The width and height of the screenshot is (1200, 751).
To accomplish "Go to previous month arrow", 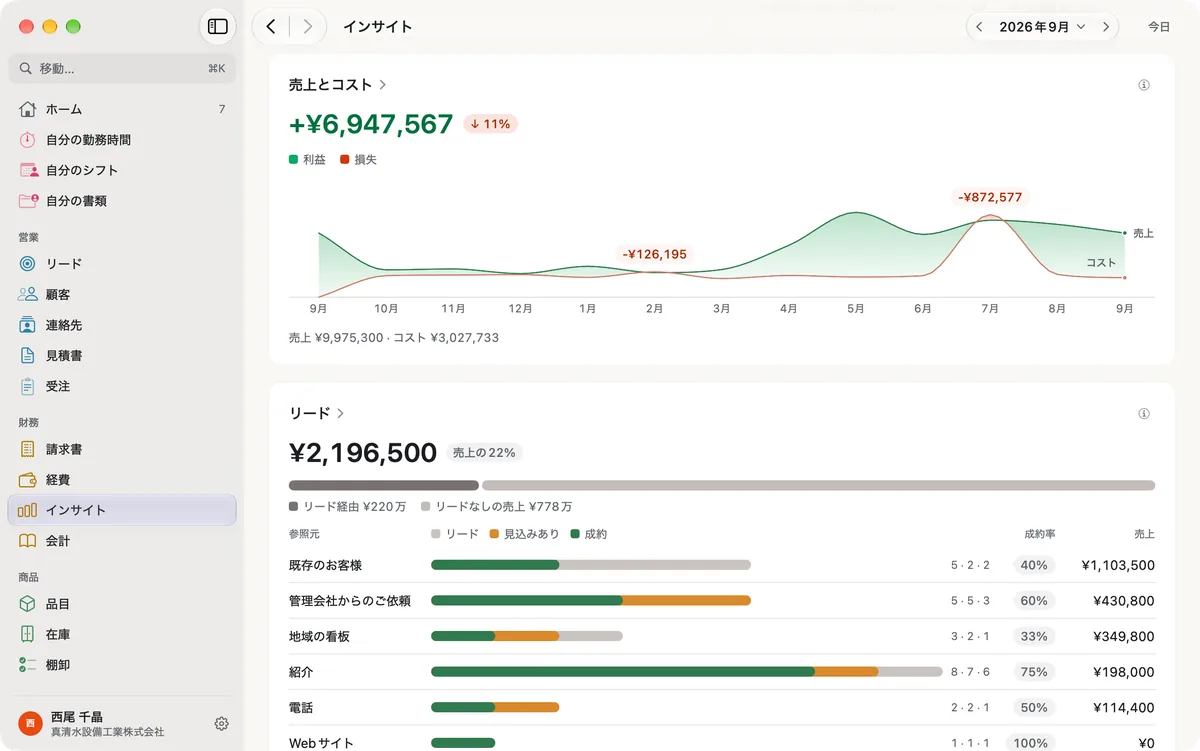I will pyautogui.click(x=979, y=27).
